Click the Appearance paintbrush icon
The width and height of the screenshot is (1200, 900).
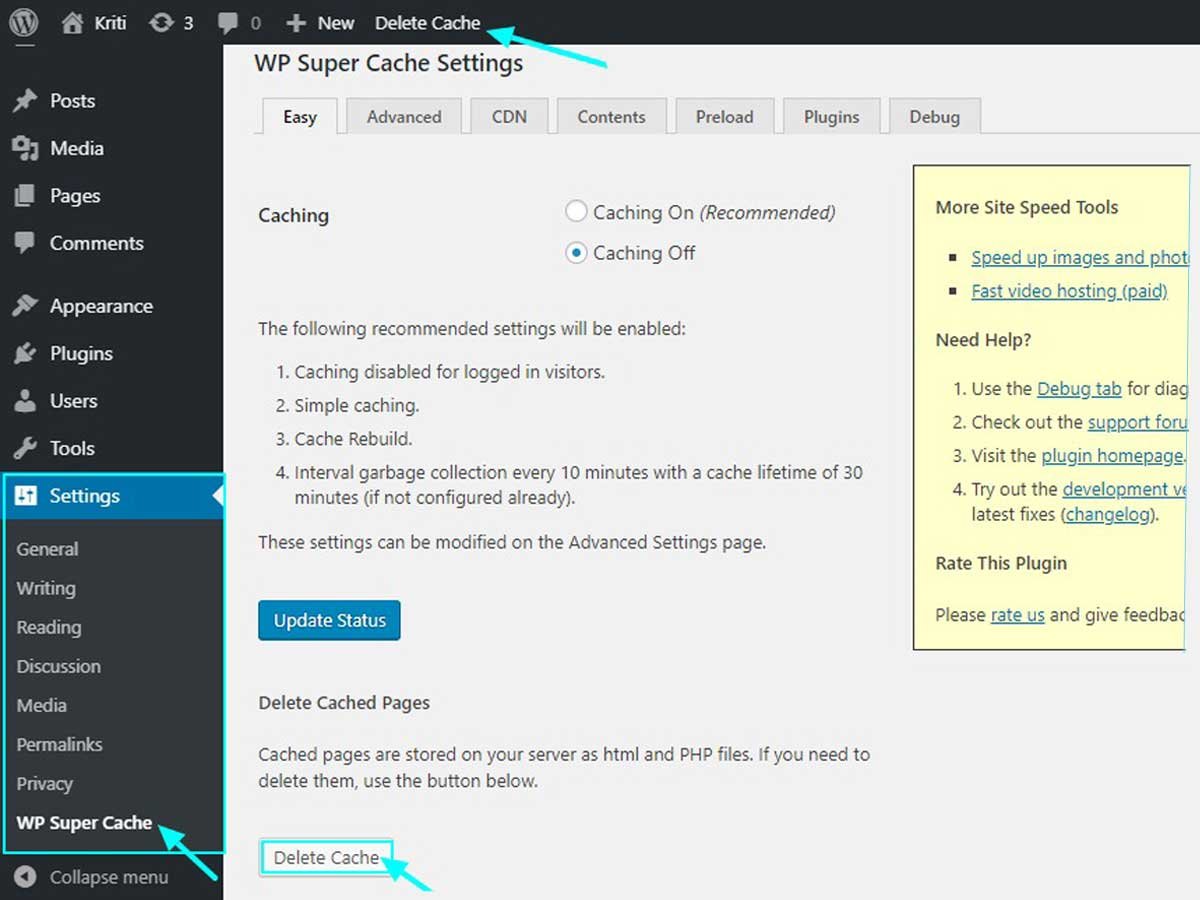[25, 306]
